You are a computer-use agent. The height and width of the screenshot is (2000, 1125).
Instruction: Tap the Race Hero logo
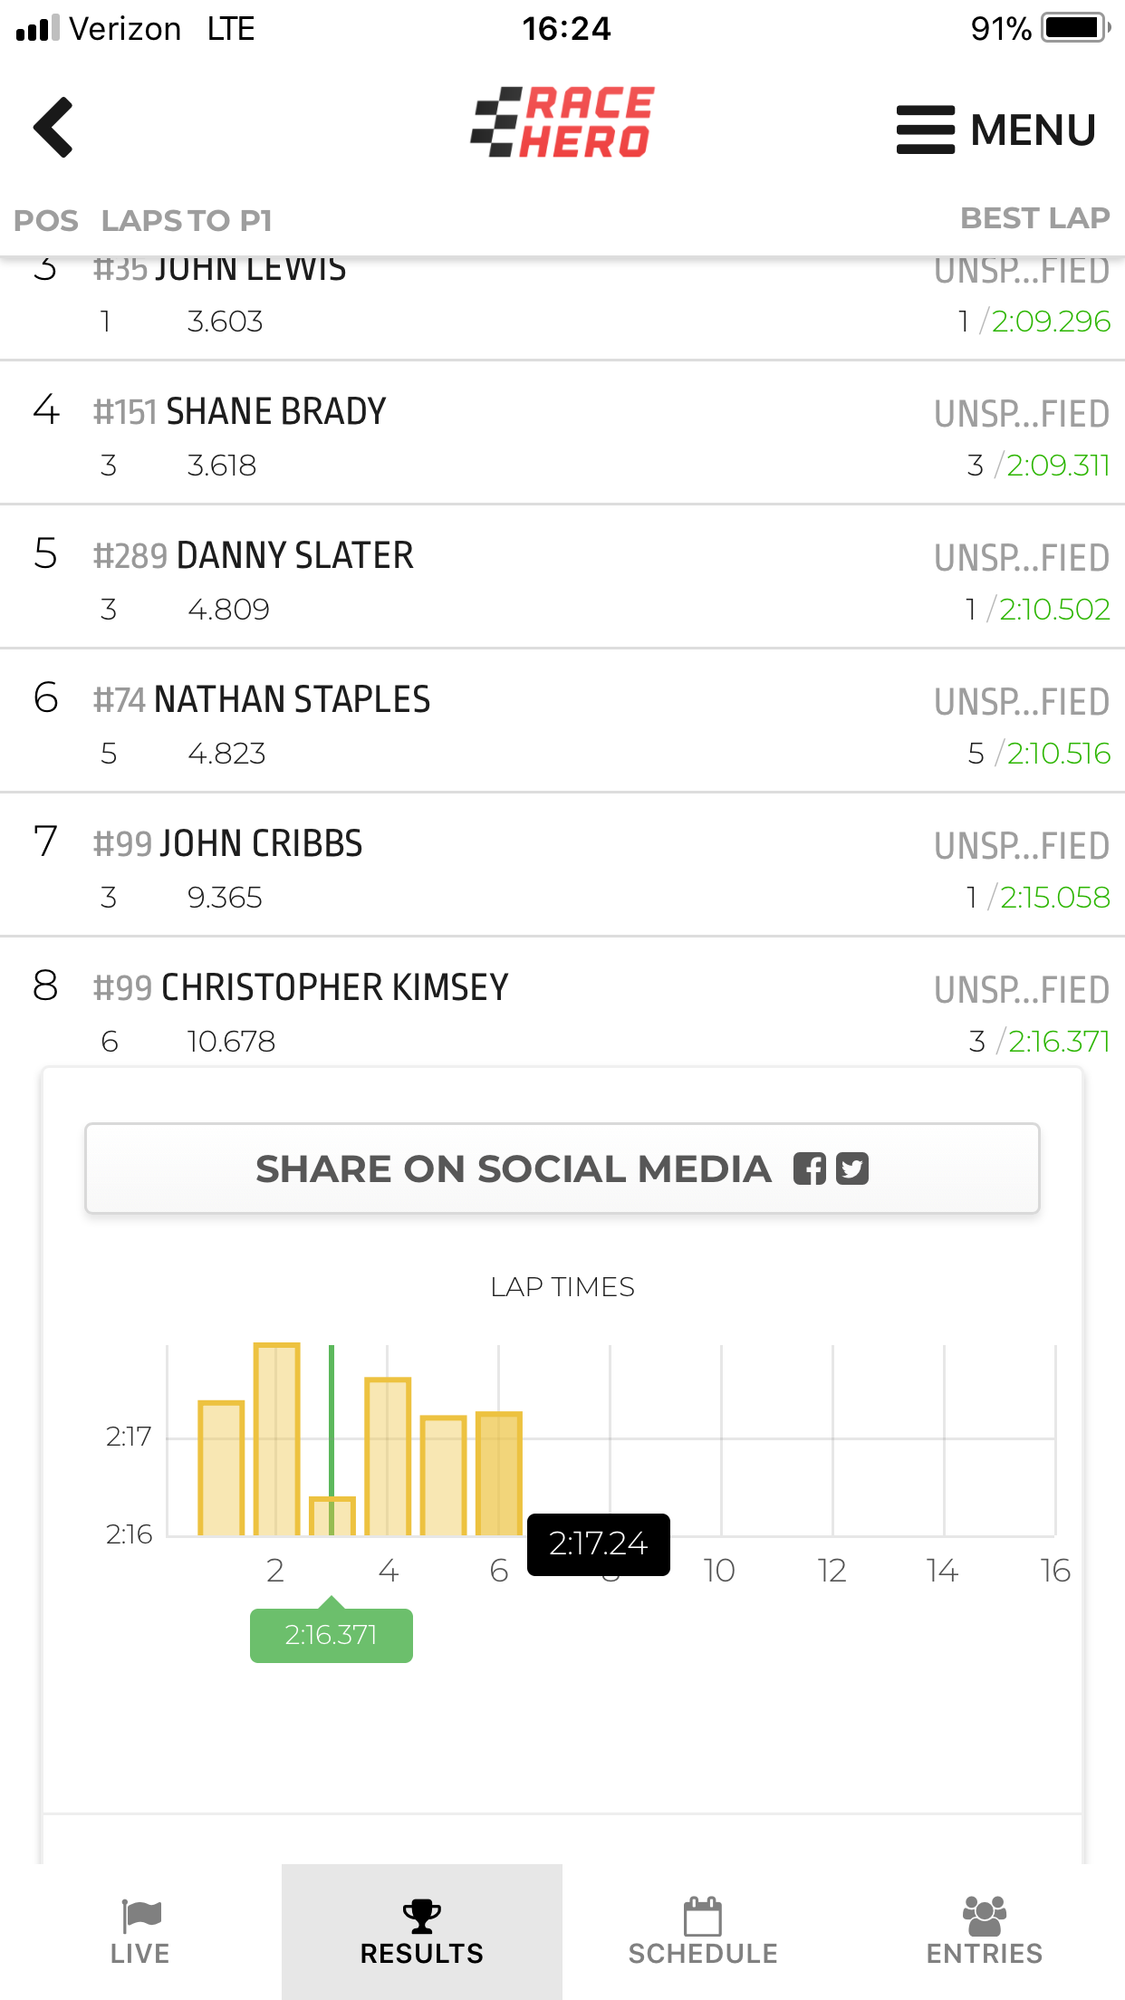pyautogui.click(x=562, y=123)
